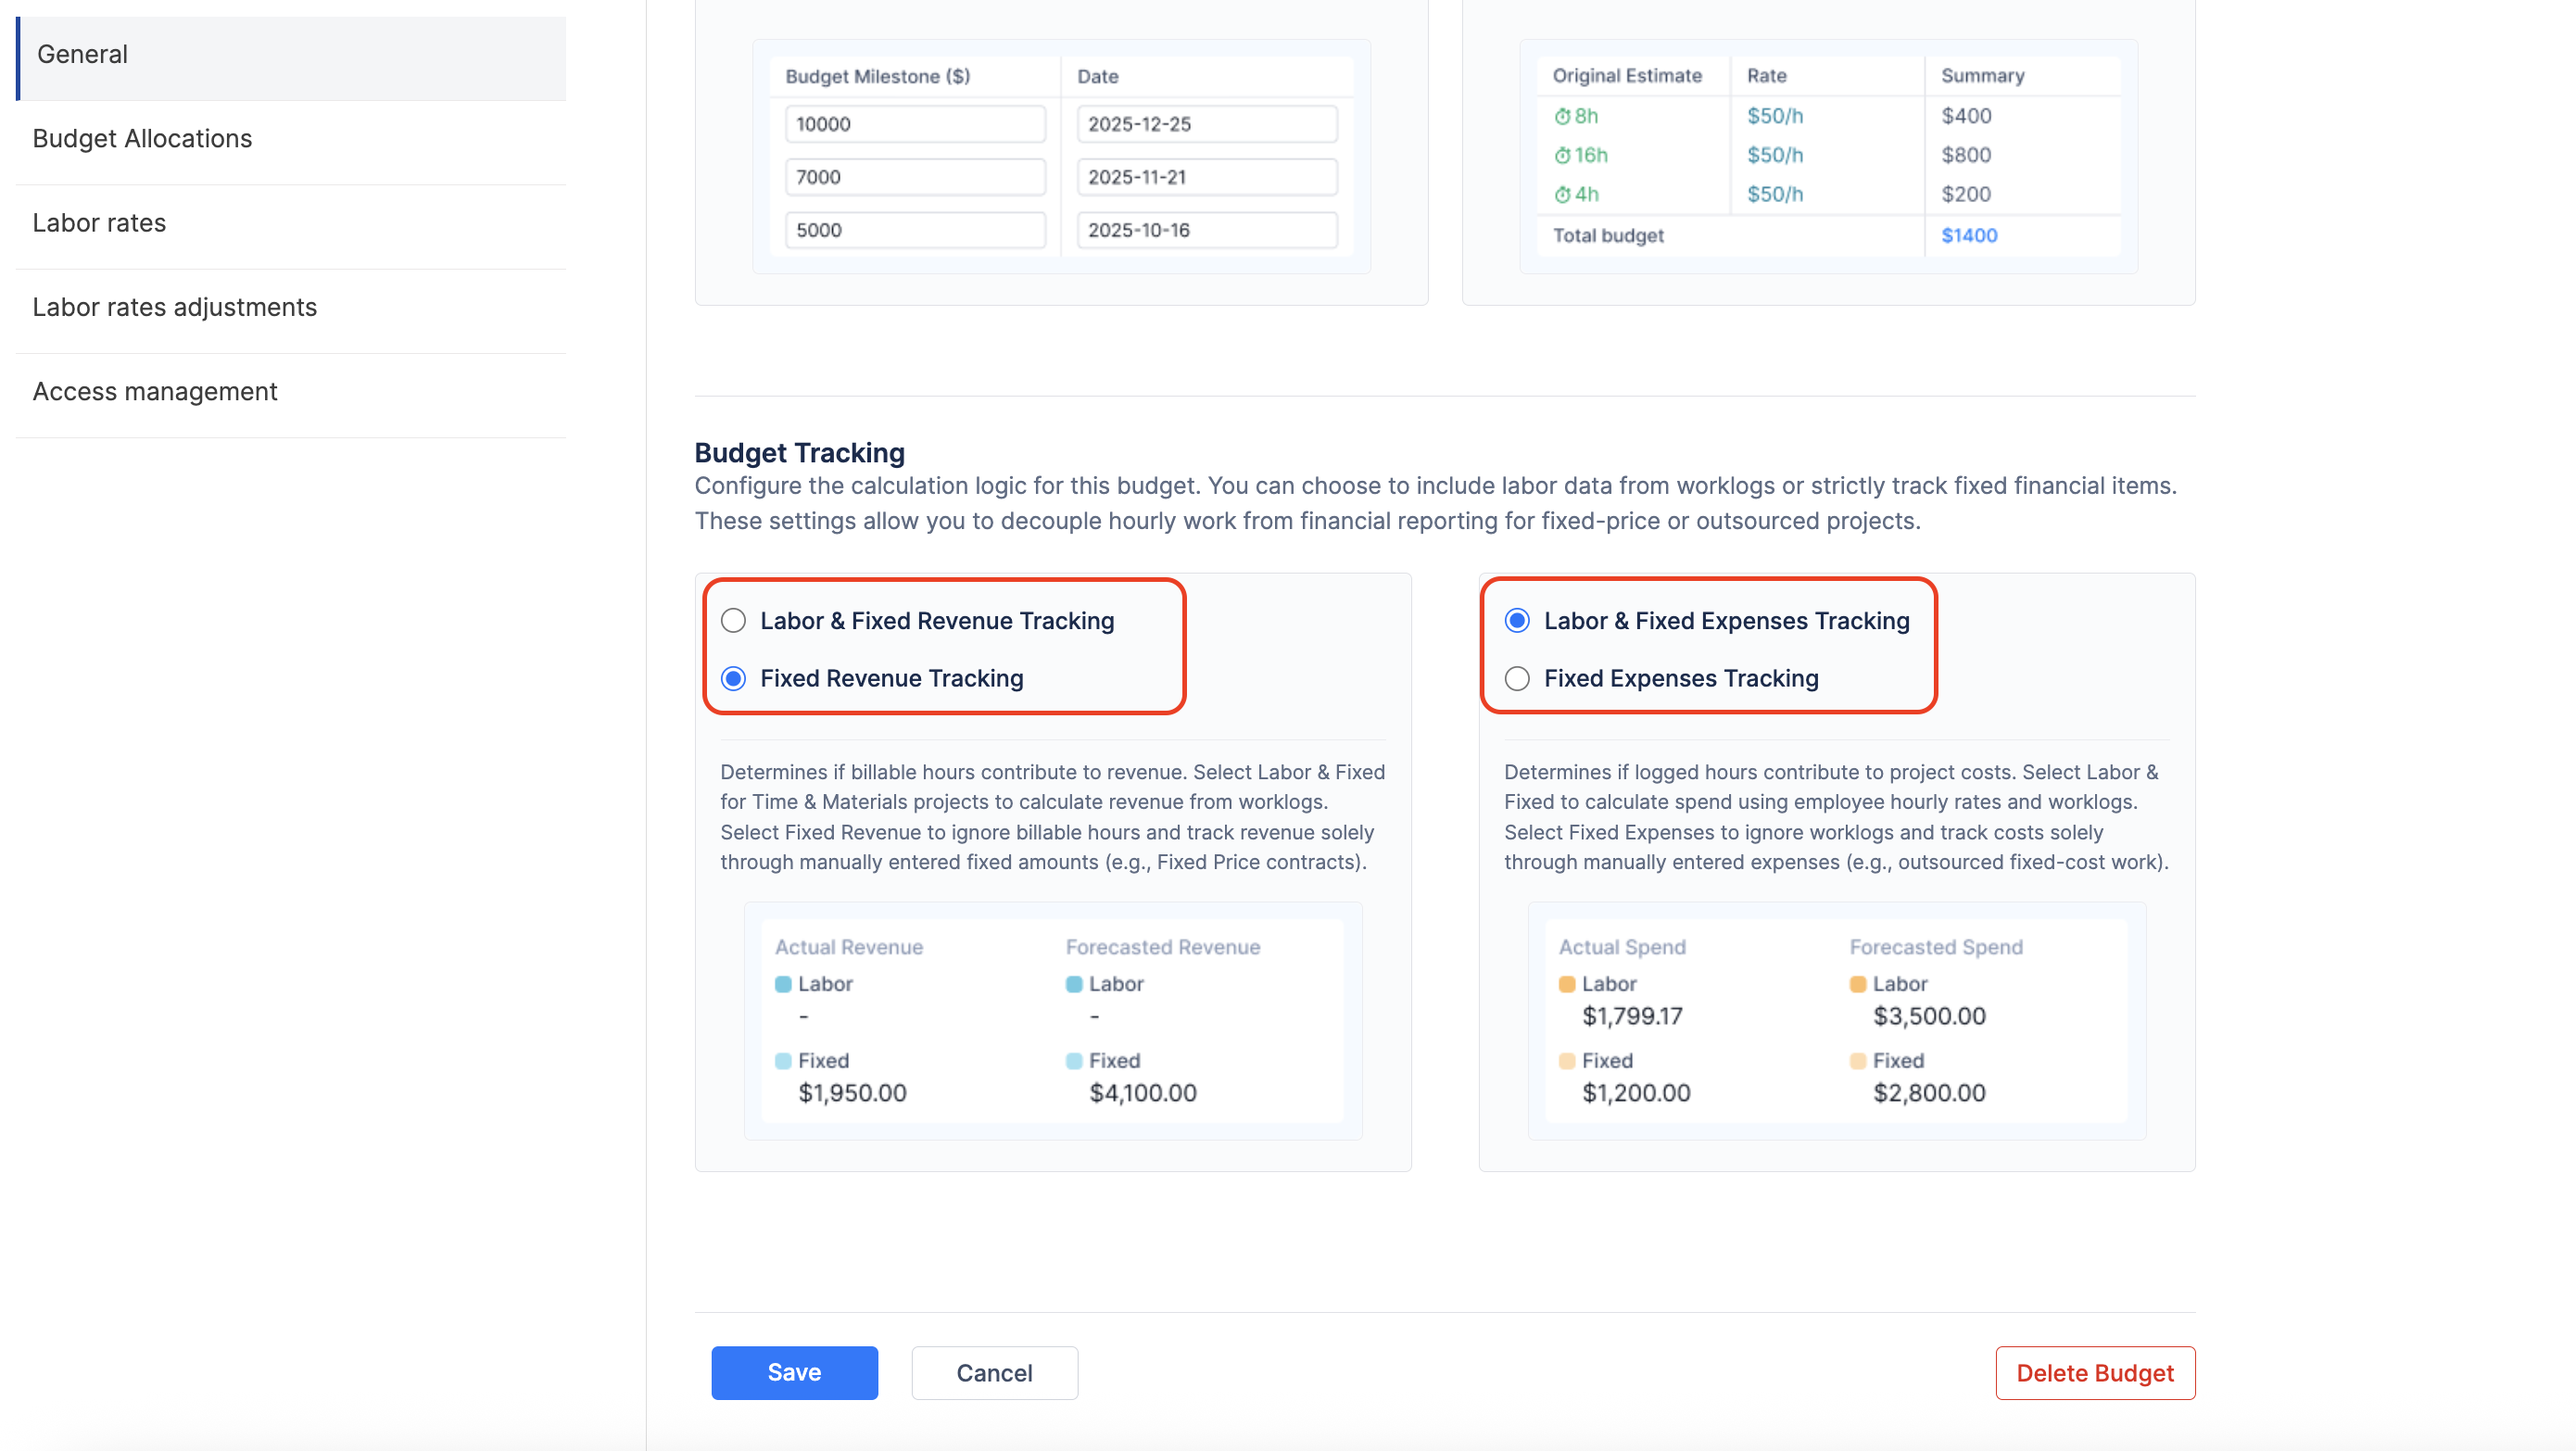This screenshot has width=2576, height=1451.
Task: Switch to Access management section
Action: [x=154, y=391]
